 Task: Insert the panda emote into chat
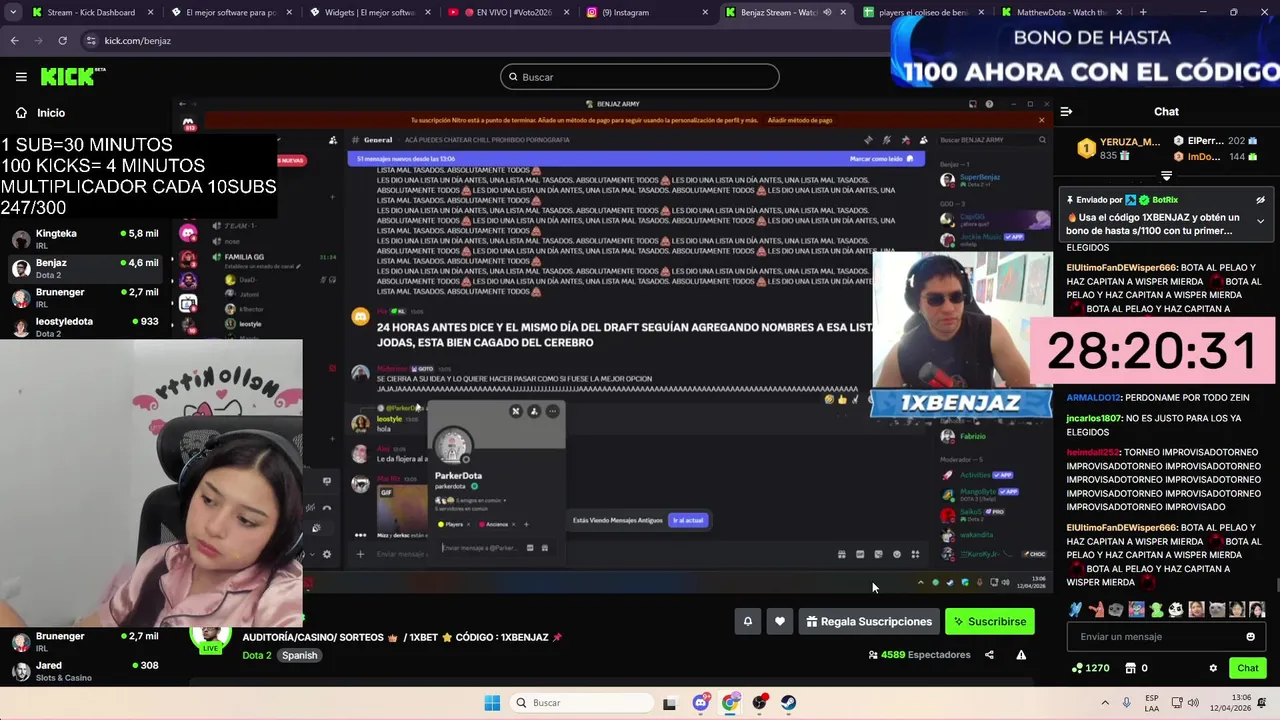point(1176,609)
